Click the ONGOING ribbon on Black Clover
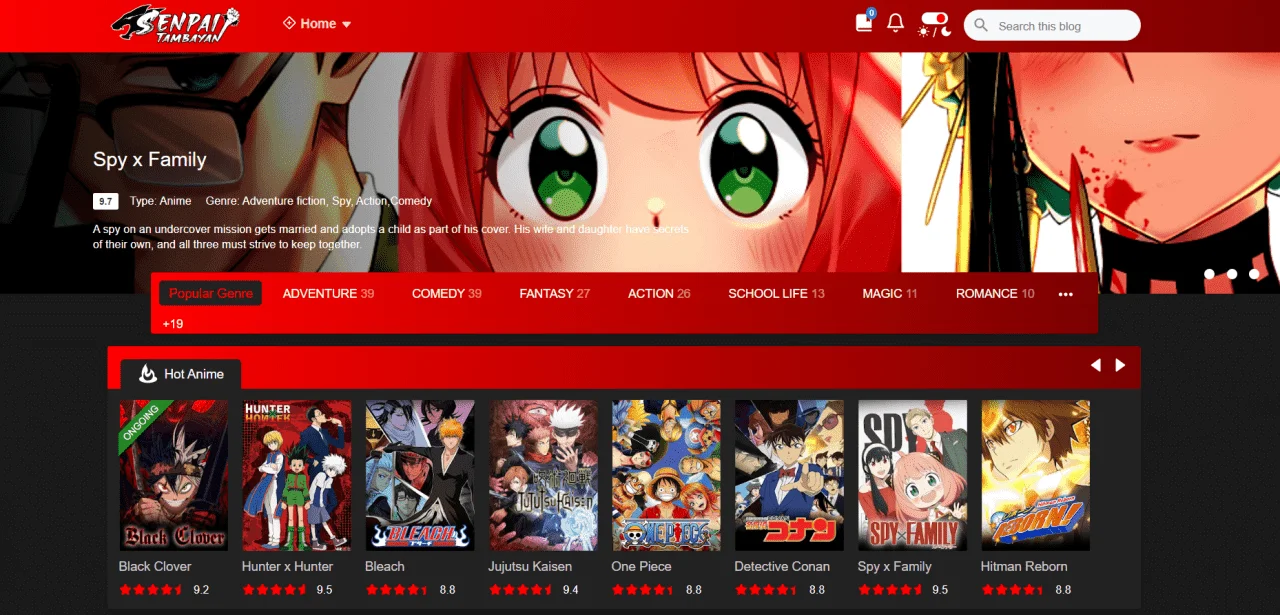Image resolution: width=1280 pixels, height=615 pixels. 145,426
